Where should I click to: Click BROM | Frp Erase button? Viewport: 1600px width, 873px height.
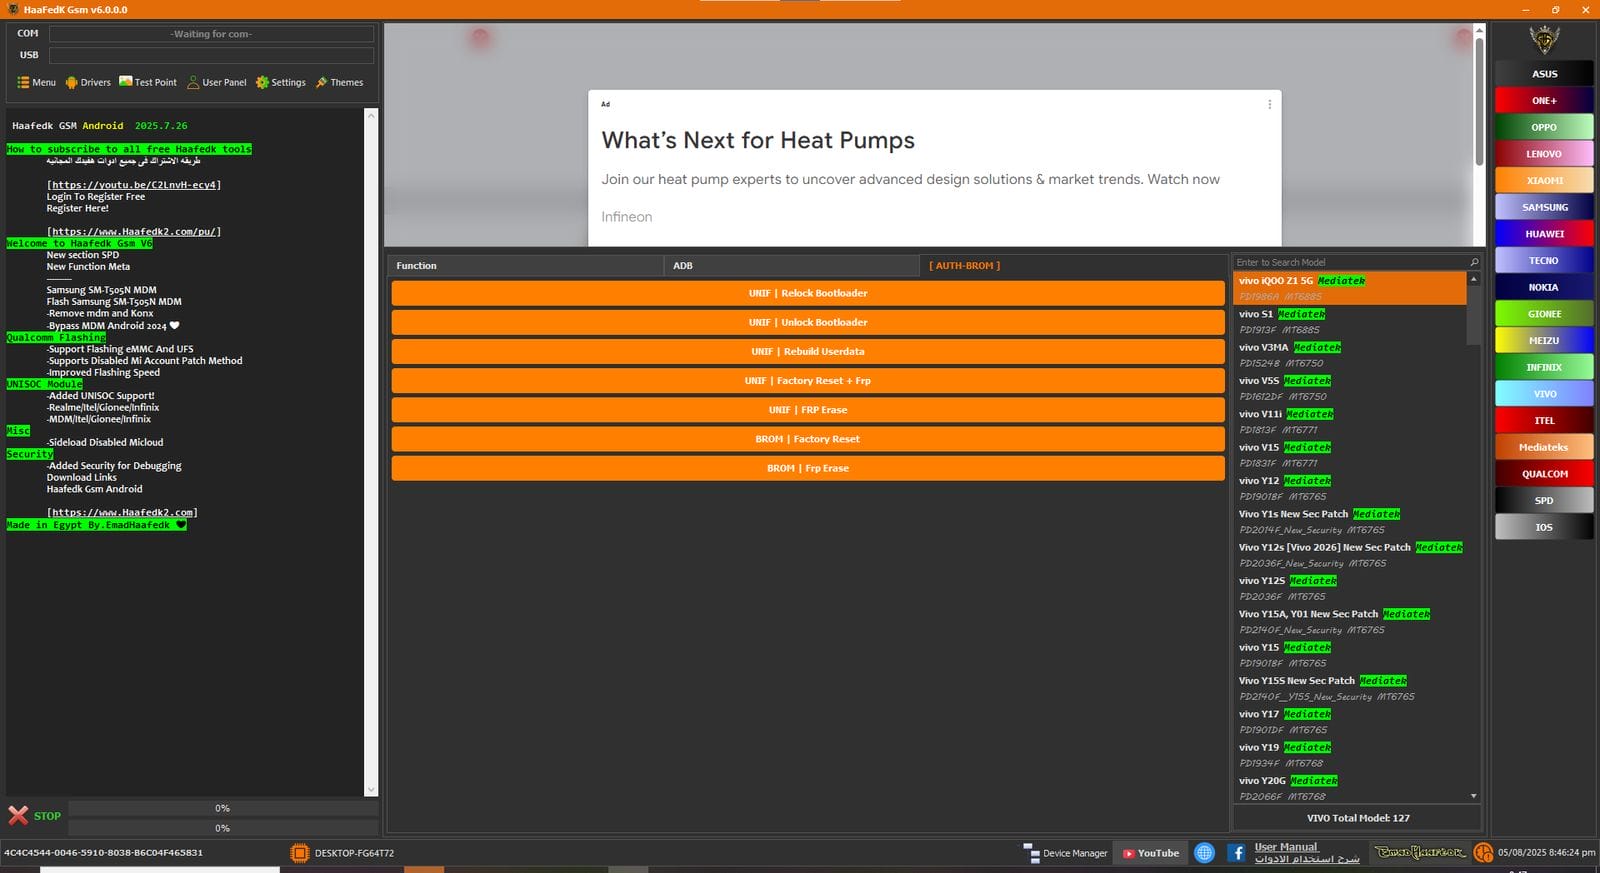[x=807, y=469]
